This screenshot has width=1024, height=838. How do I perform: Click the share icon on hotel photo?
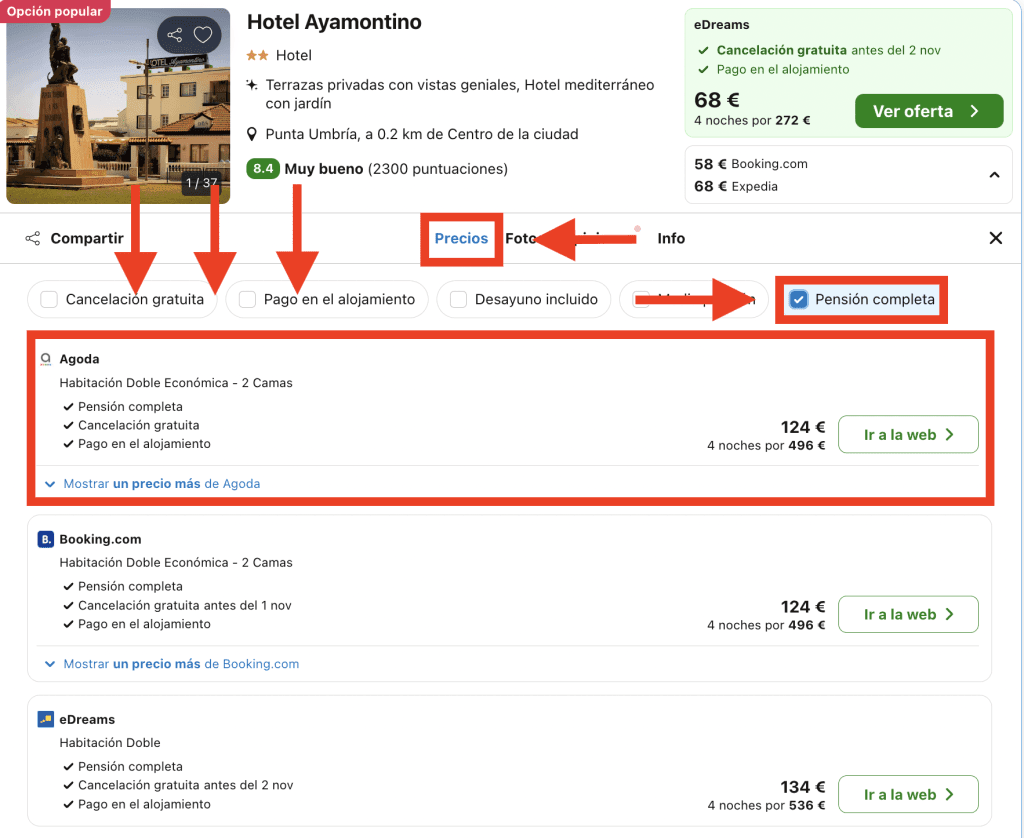[x=175, y=35]
